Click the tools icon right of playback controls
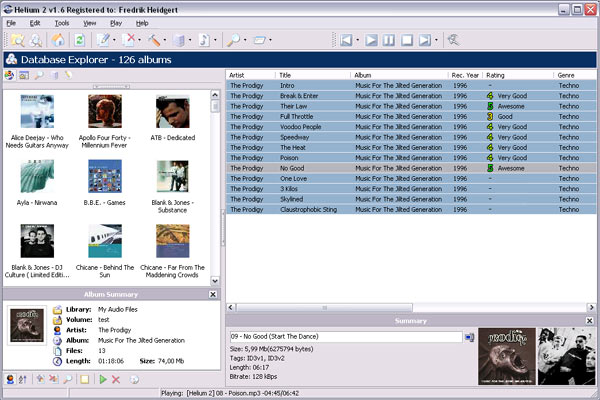Viewport: 600px width, 400px height. pyautogui.click(x=453, y=40)
